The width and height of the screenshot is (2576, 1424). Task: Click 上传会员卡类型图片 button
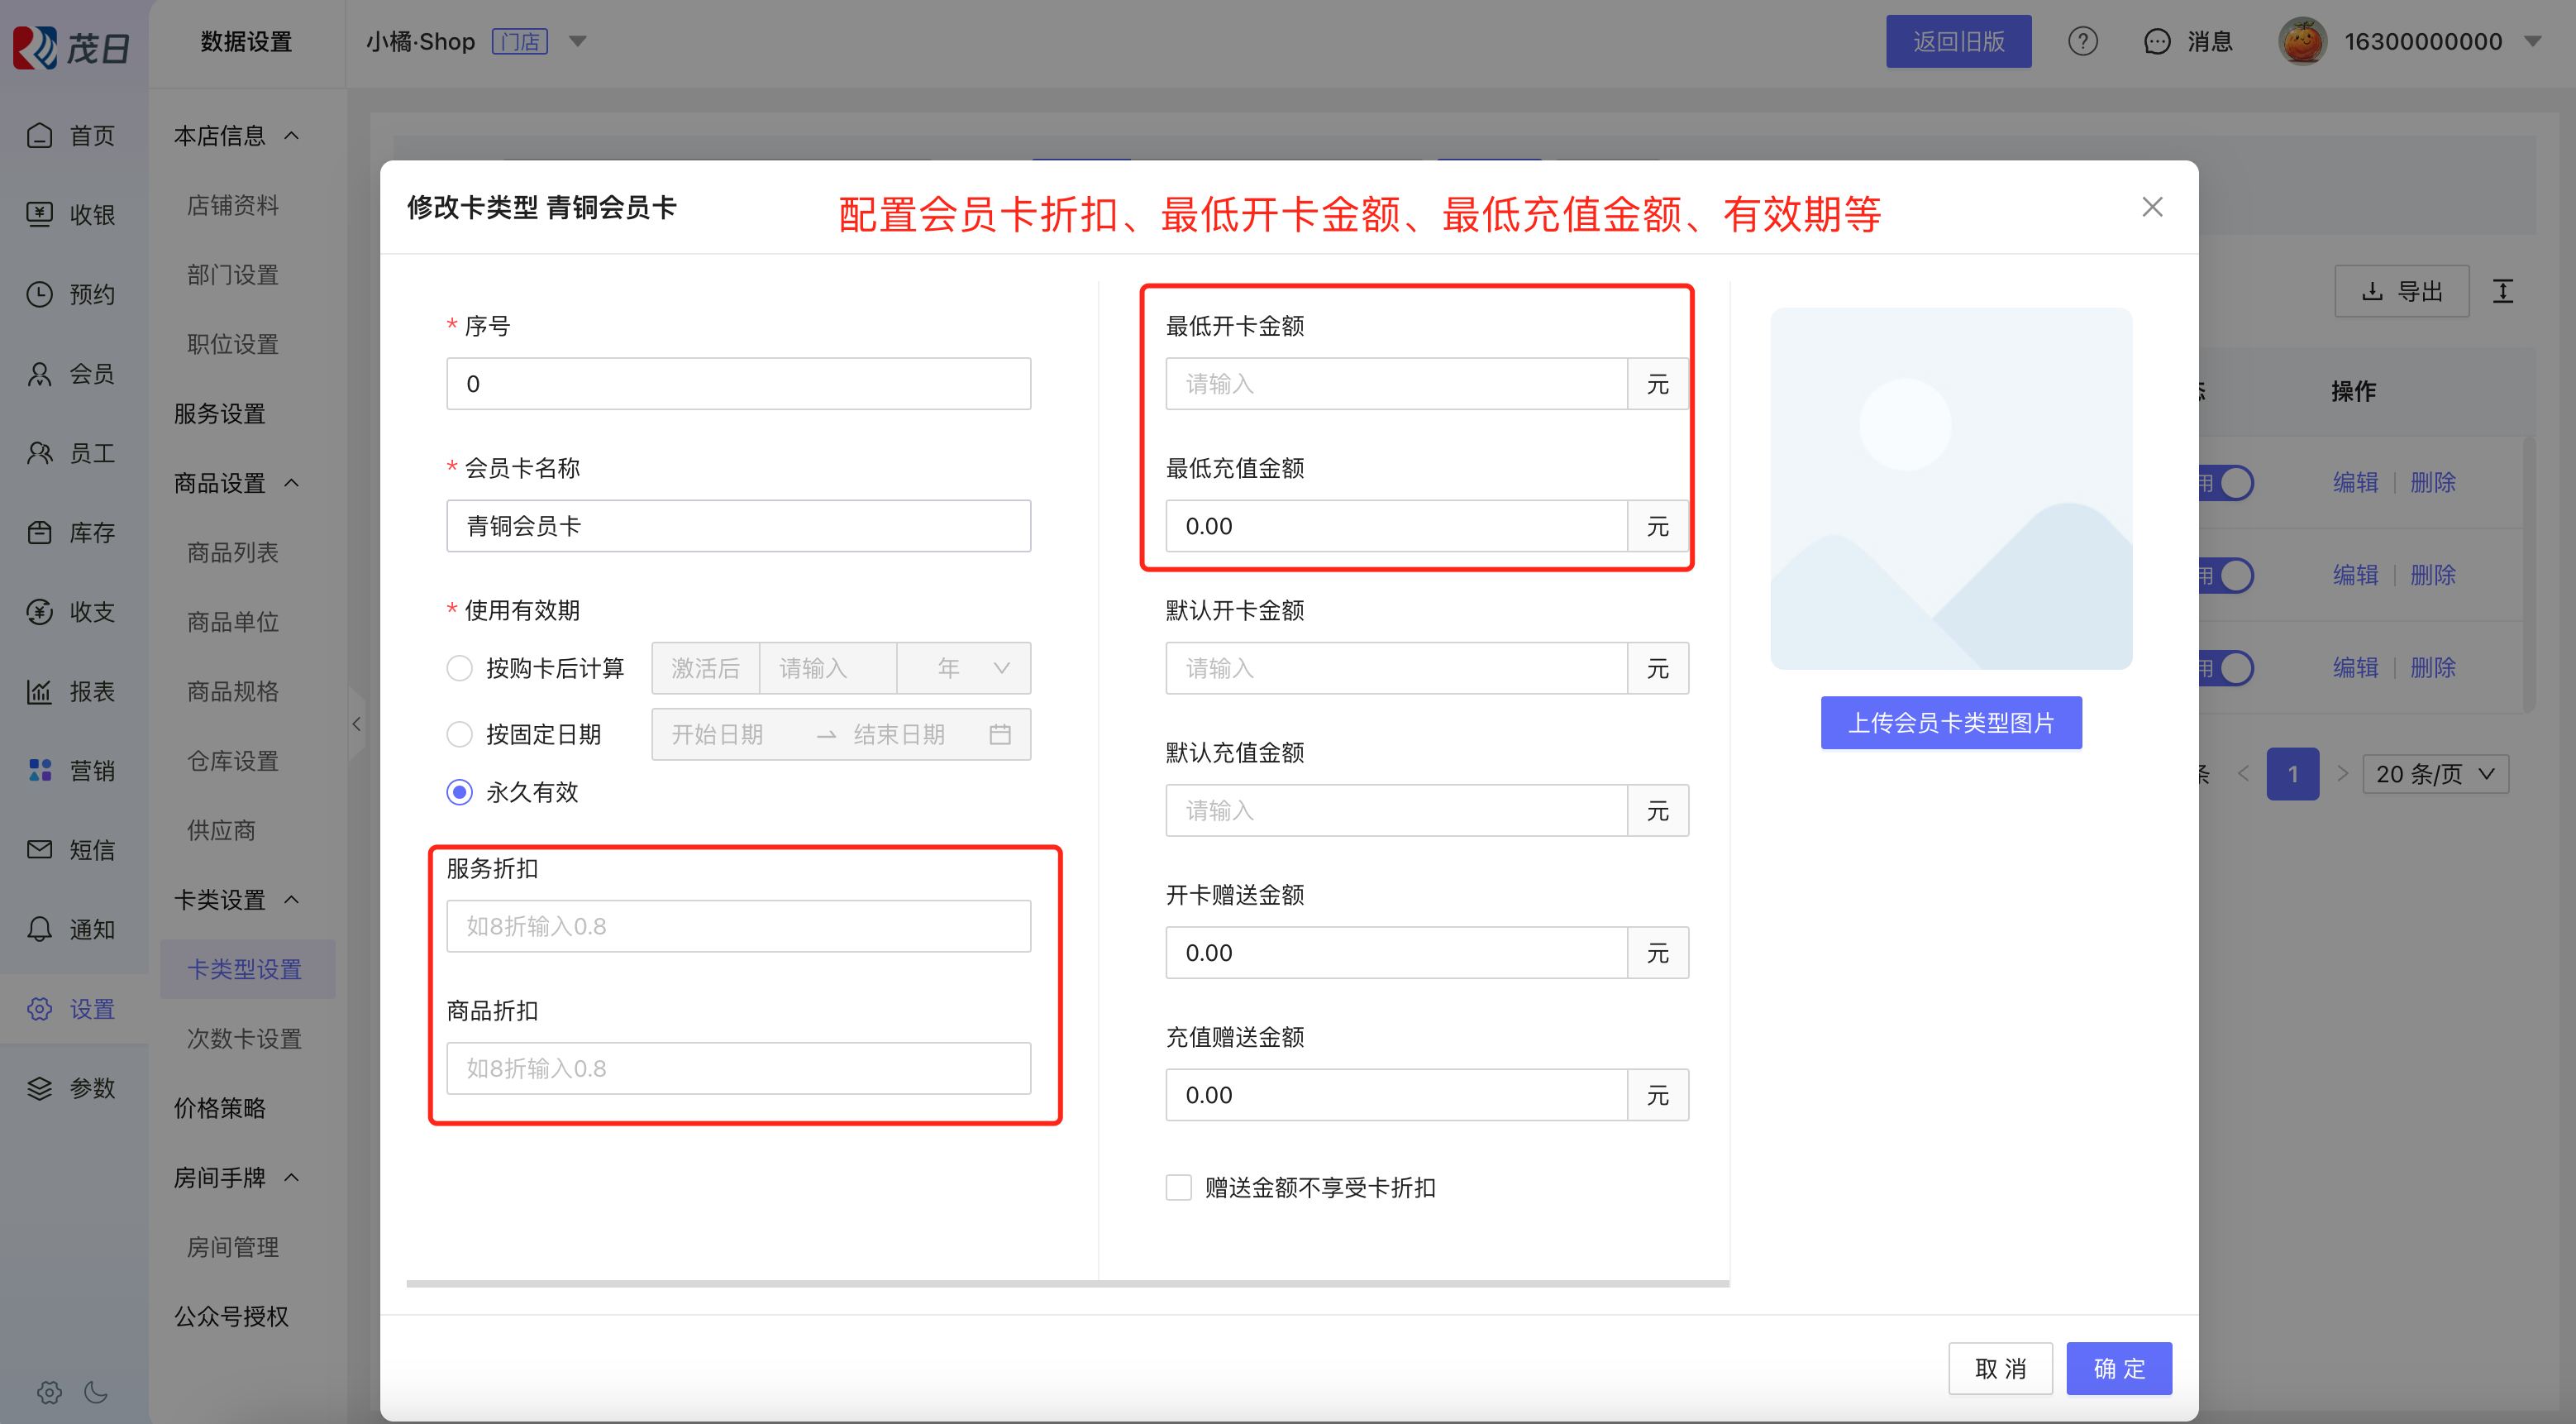click(1950, 722)
